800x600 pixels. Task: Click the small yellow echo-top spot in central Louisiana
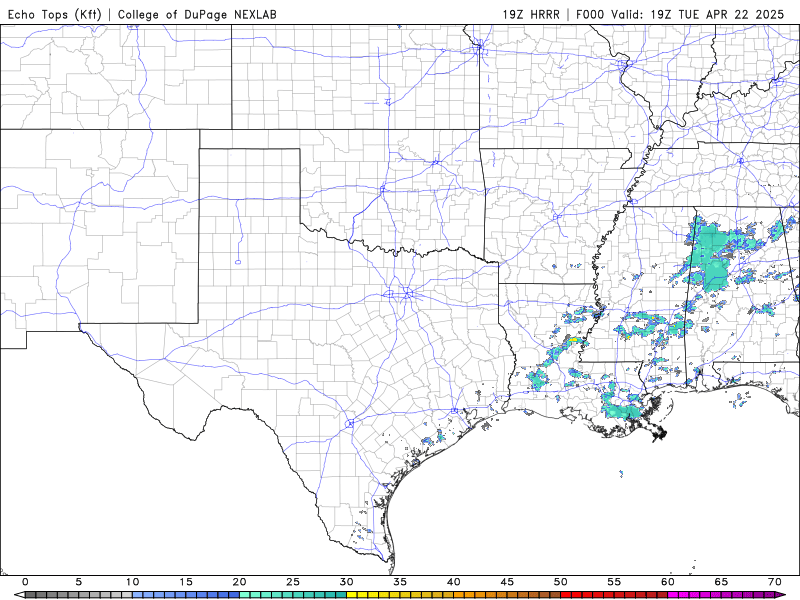click(x=573, y=339)
